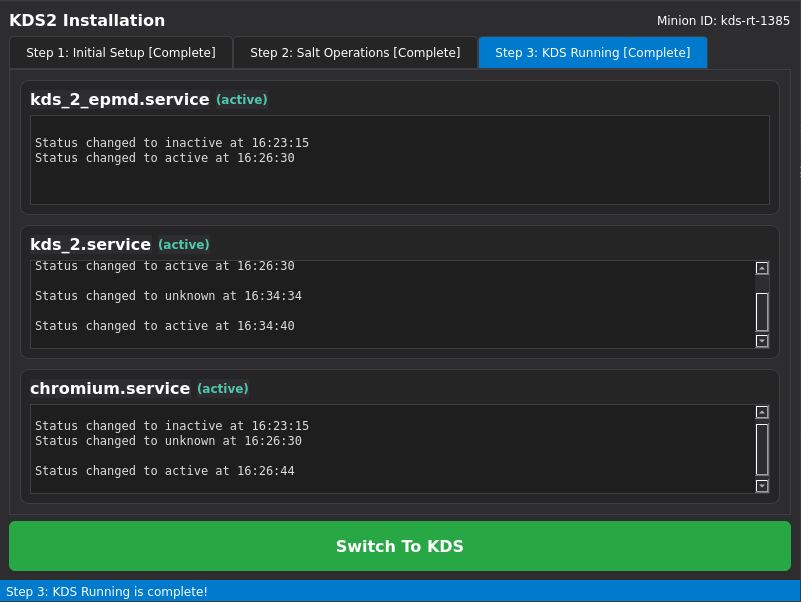Click the chromium log line 'unknown at 16:26:30'
Screen dimensions: 801x602
click(169, 441)
